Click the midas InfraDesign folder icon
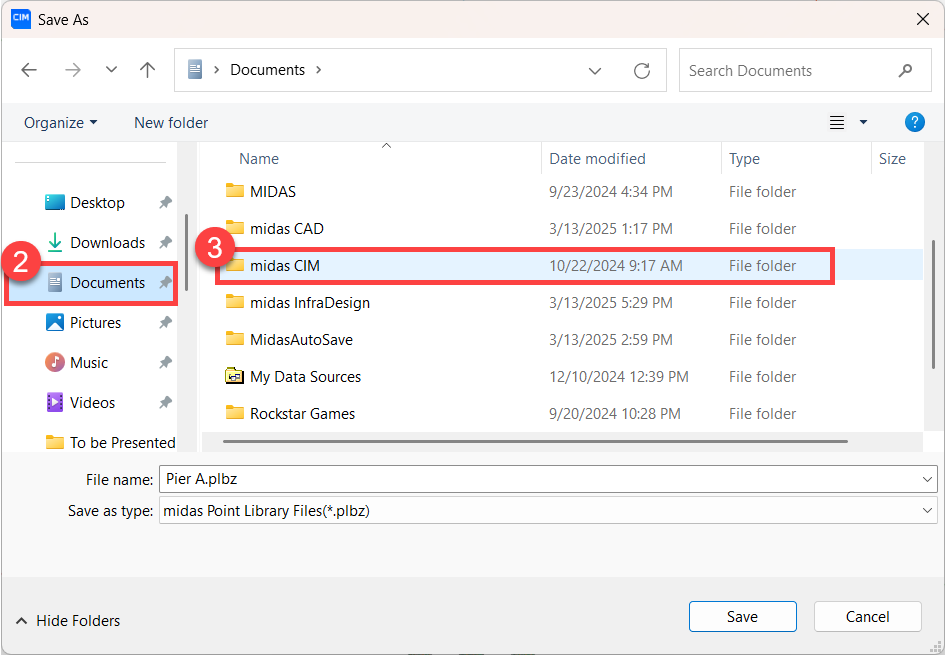 (234, 302)
